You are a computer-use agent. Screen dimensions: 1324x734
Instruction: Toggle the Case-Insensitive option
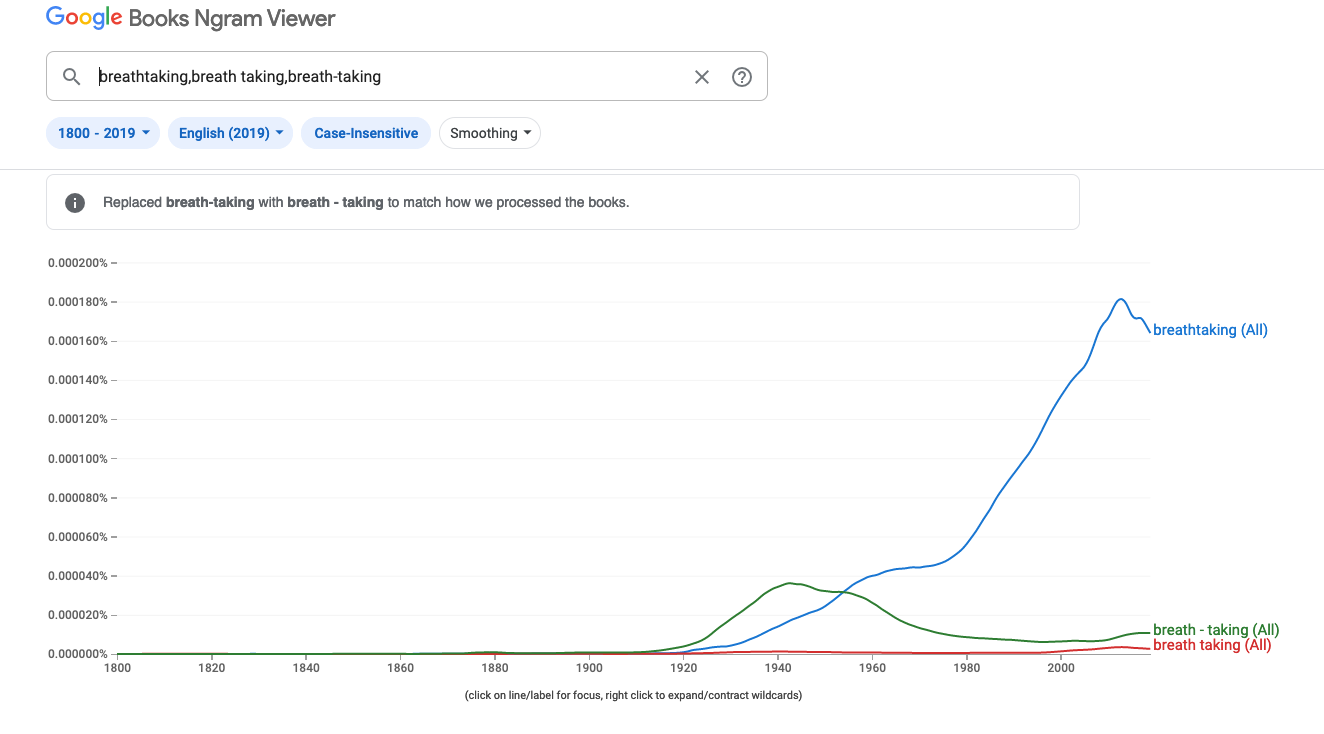tap(366, 133)
